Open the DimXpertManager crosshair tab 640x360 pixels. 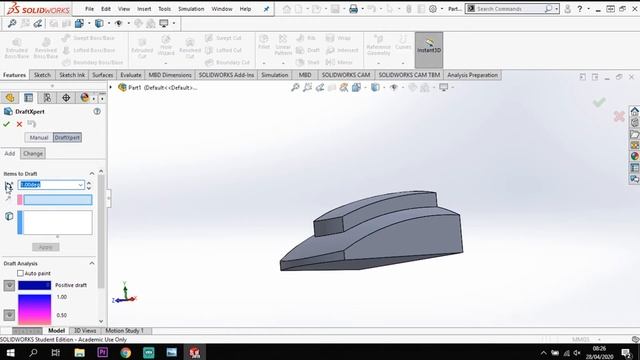pyautogui.click(x=66, y=98)
